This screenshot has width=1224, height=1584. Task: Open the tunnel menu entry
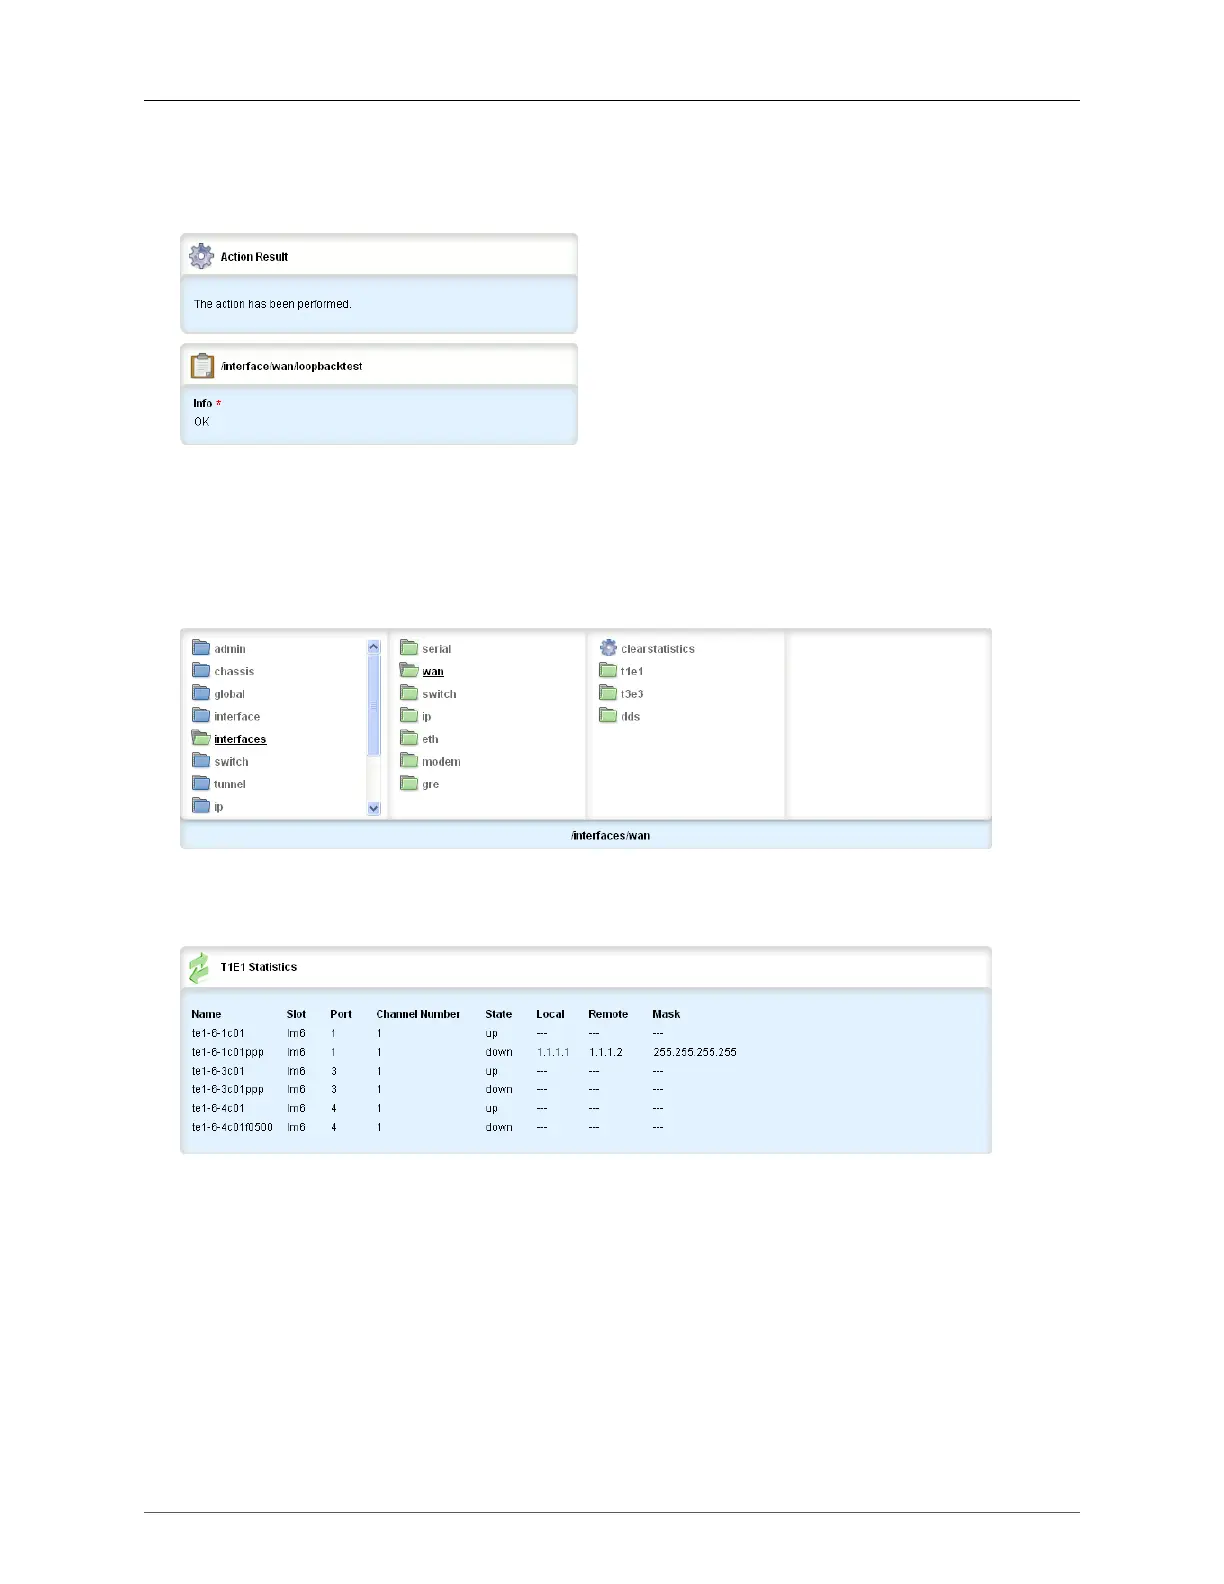(229, 784)
